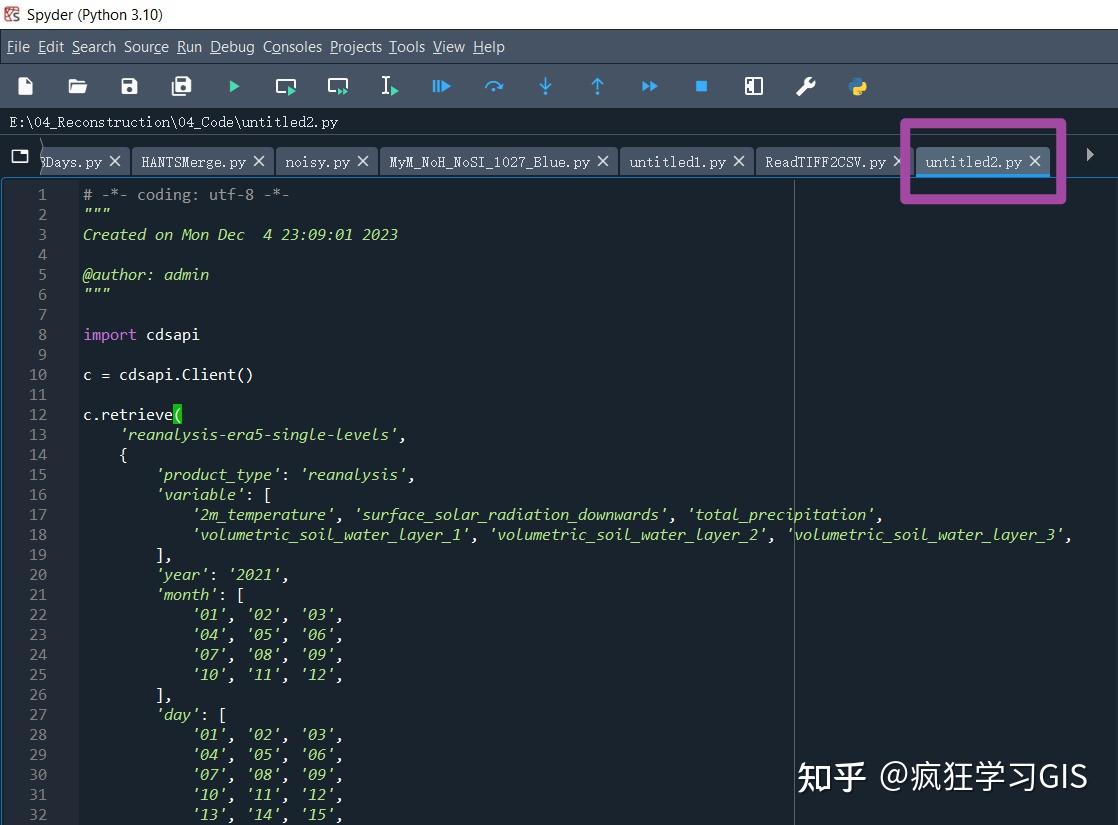Switch to the noisy.py tab
The width and height of the screenshot is (1118, 825).
(x=317, y=160)
